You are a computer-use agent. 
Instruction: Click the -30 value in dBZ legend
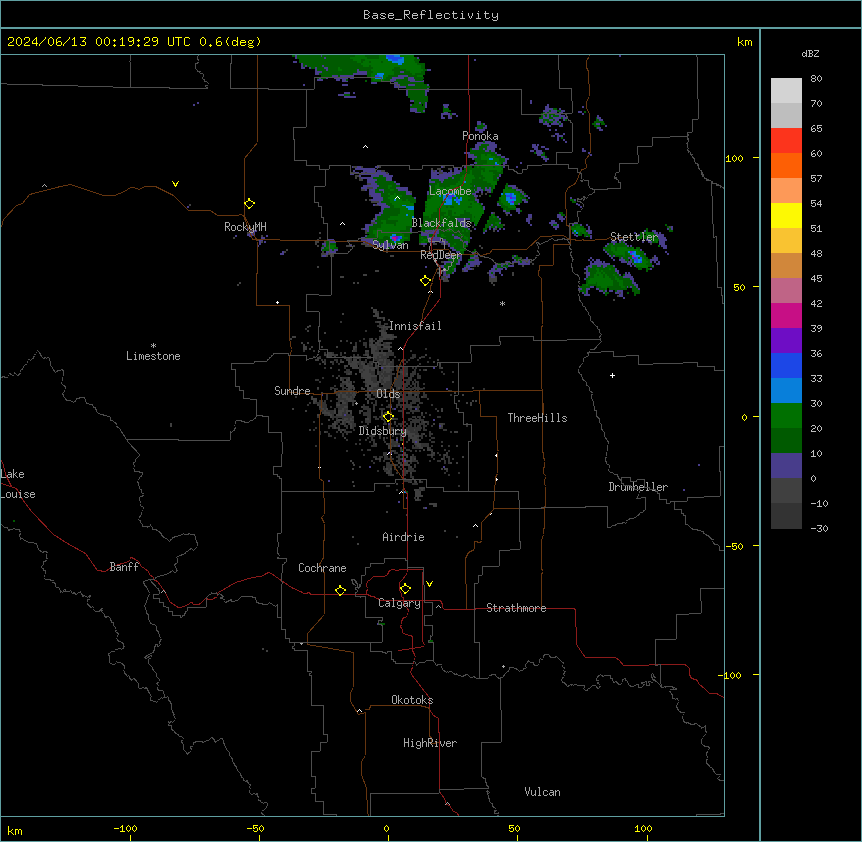coord(819,529)
